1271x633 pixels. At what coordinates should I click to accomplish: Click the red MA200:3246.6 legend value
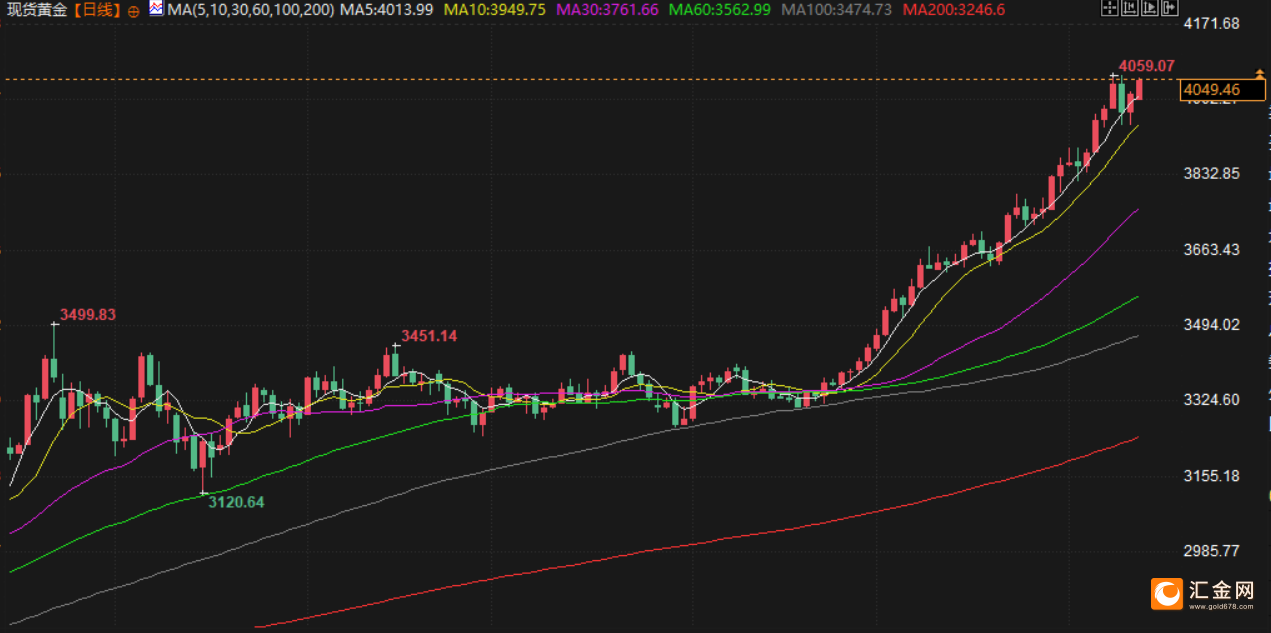(x=953, y=10)
